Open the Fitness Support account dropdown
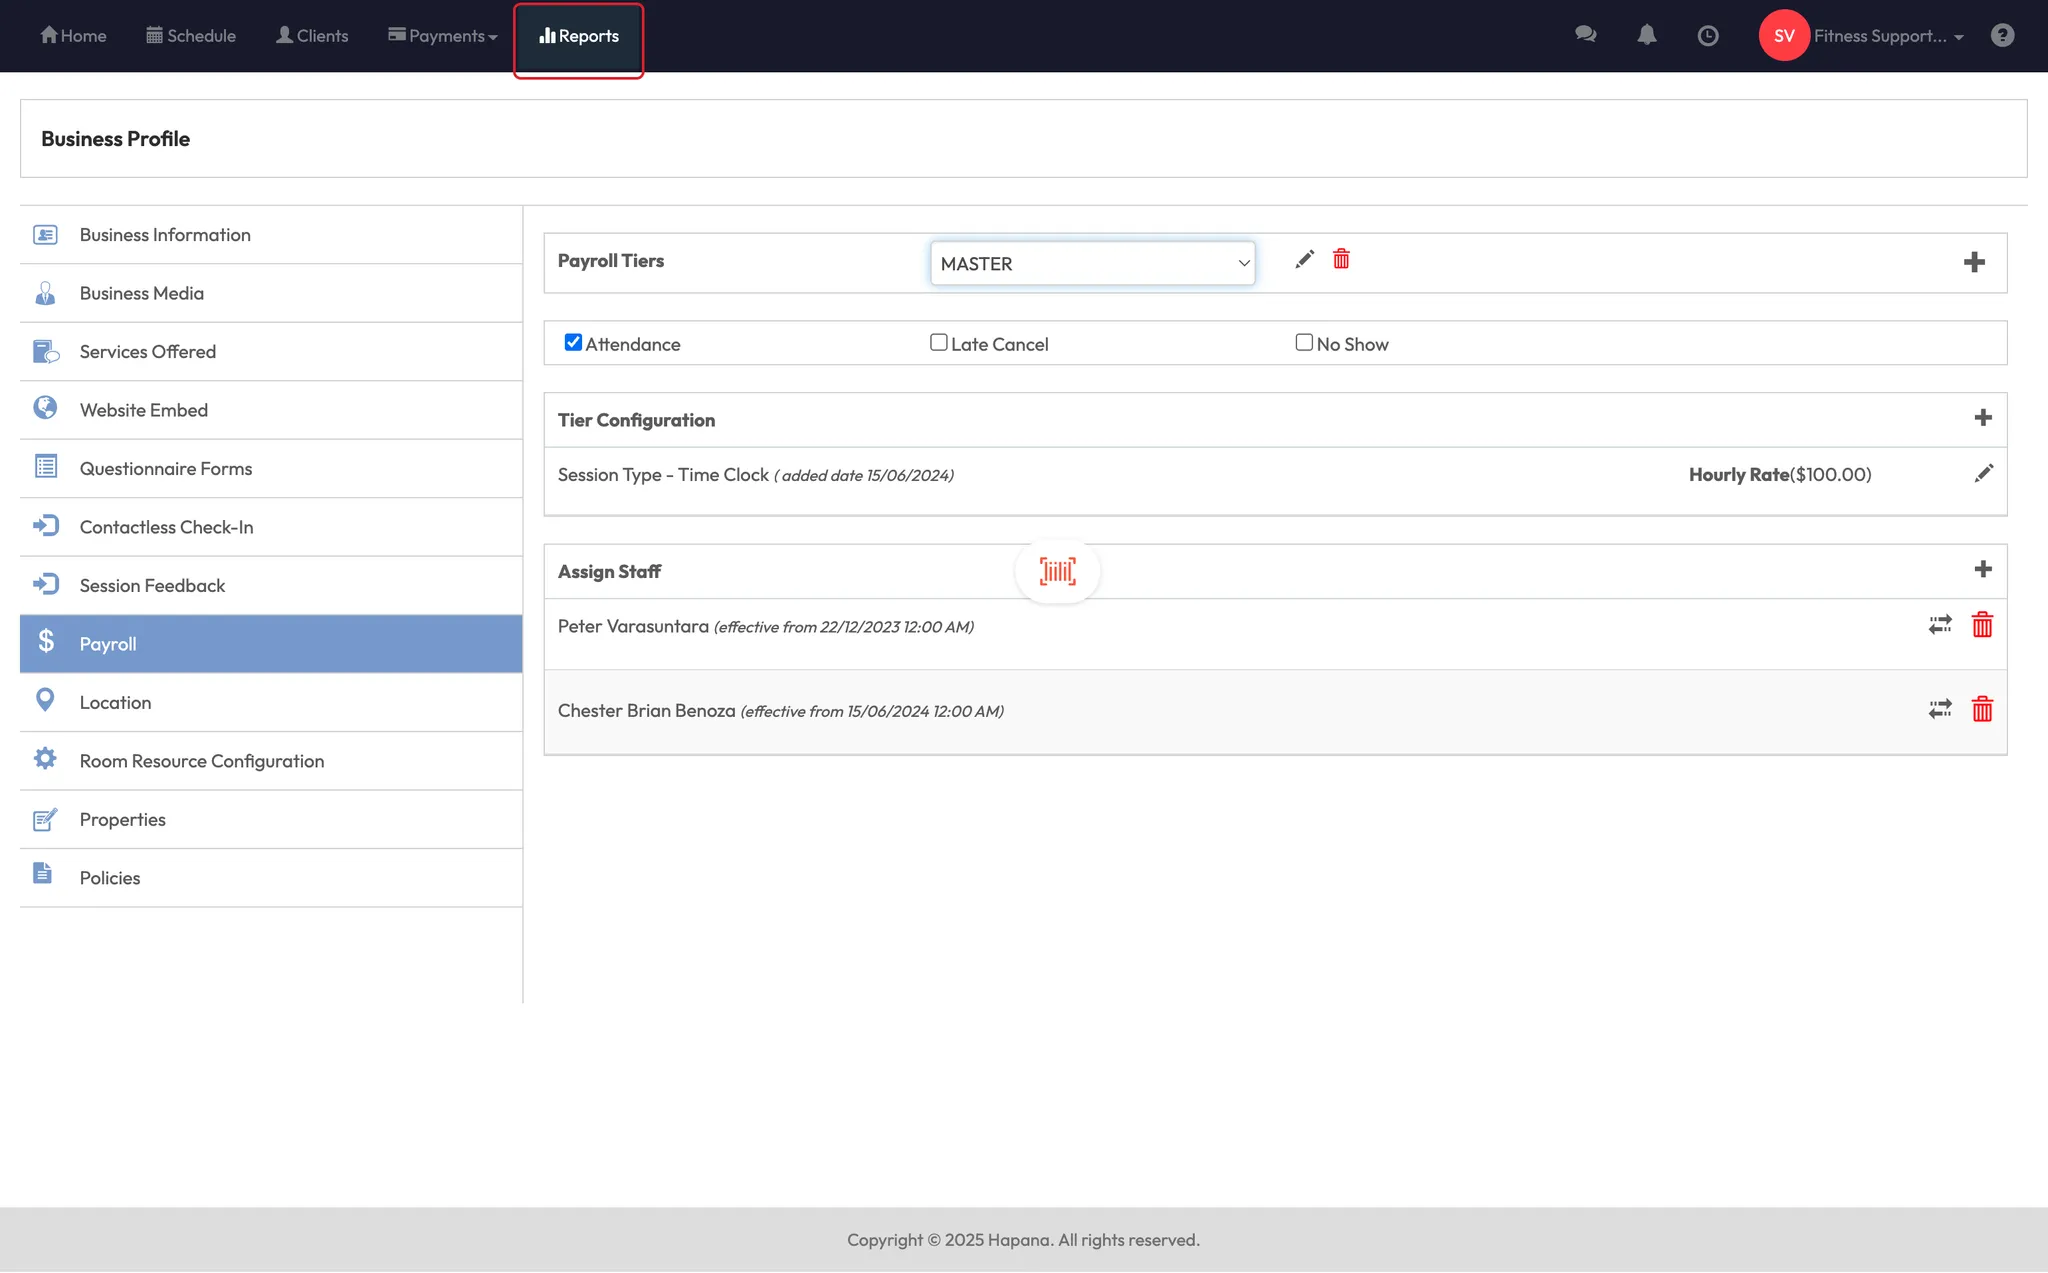This screenshot has width=2048, height=1273. click(x=1887, y=36)
